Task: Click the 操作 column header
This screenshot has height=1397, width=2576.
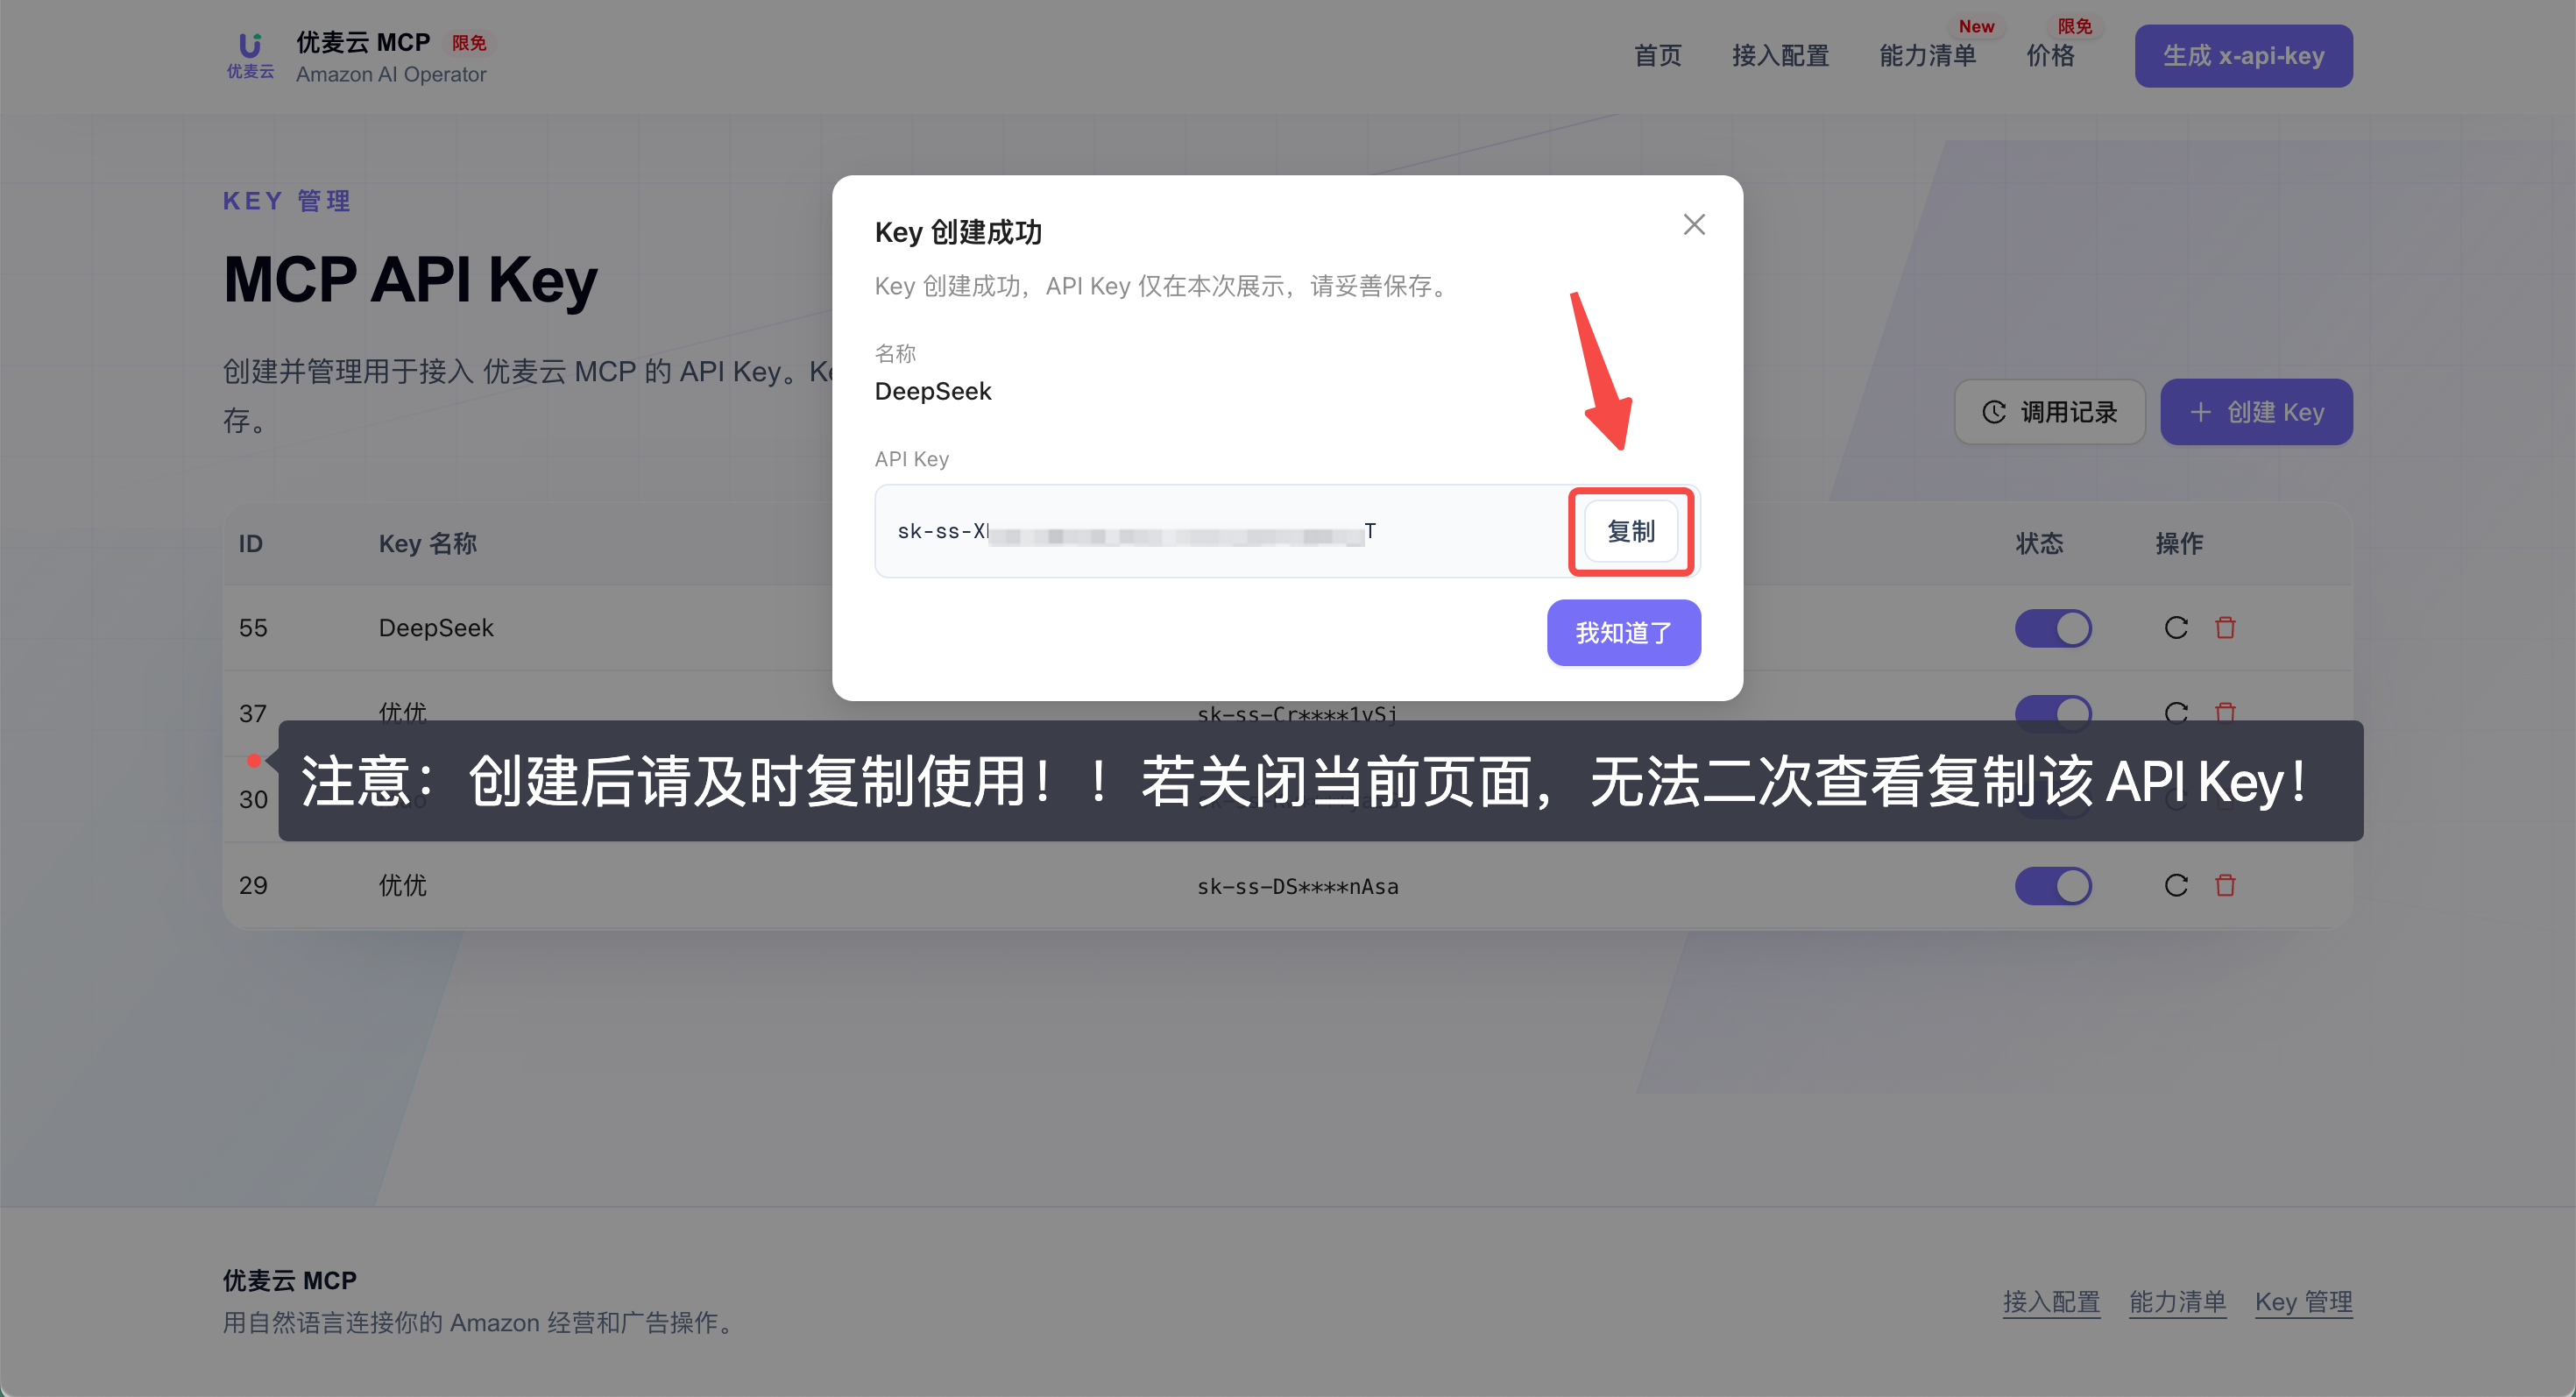Action: pos(2178,543)
